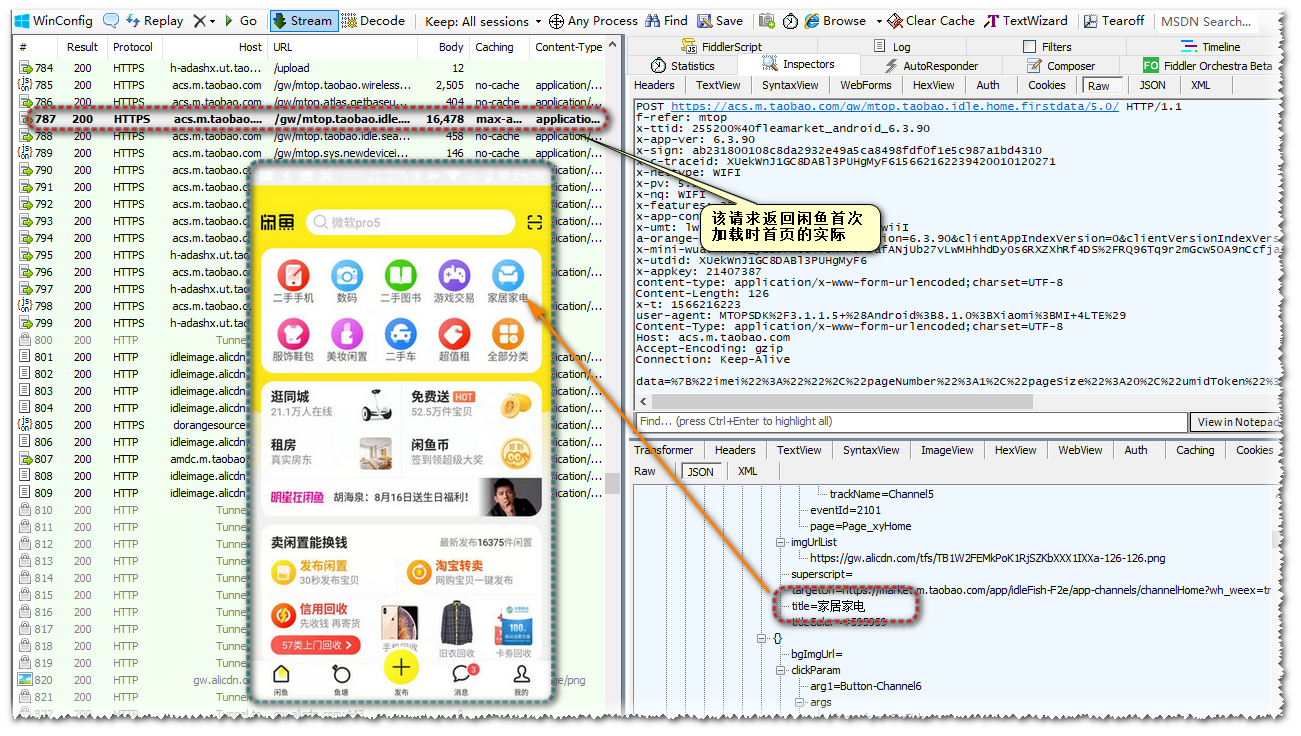Tap the 美妆闲置 cosmetics icon
Screen dimensions: 1301x736
(347, 333)
